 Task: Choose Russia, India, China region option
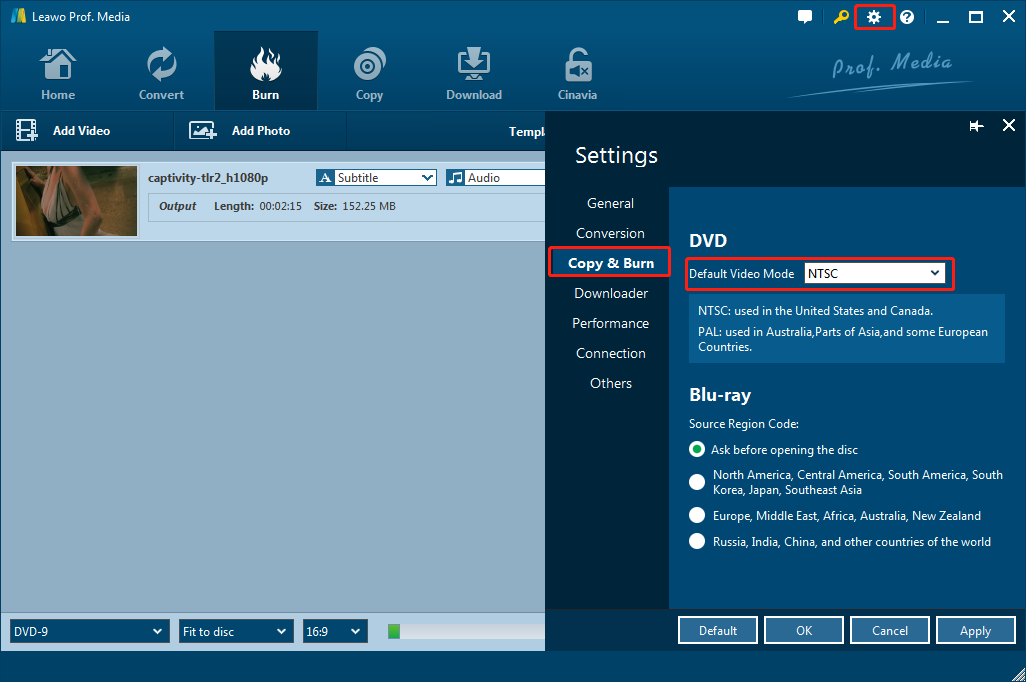pos(697,542)
